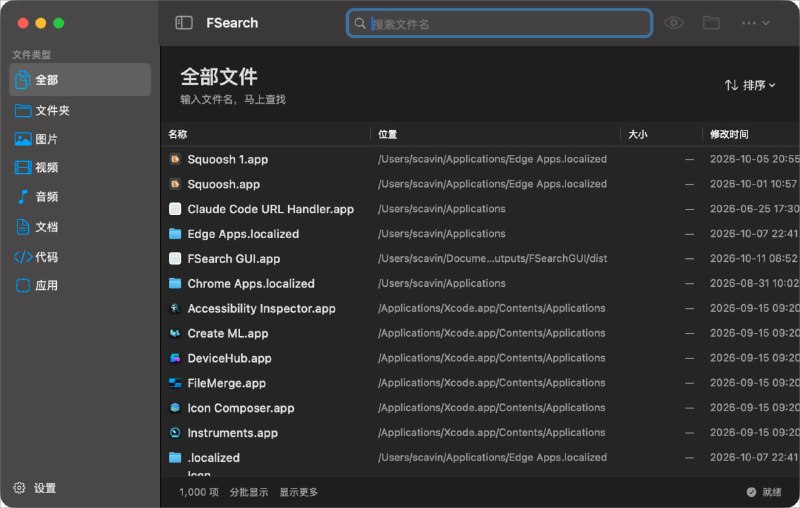Image resolution: width=800 pixels, height=508 pixels.
Task: Click the Icon Composer.app icon
Action: [x=175, y=408]
